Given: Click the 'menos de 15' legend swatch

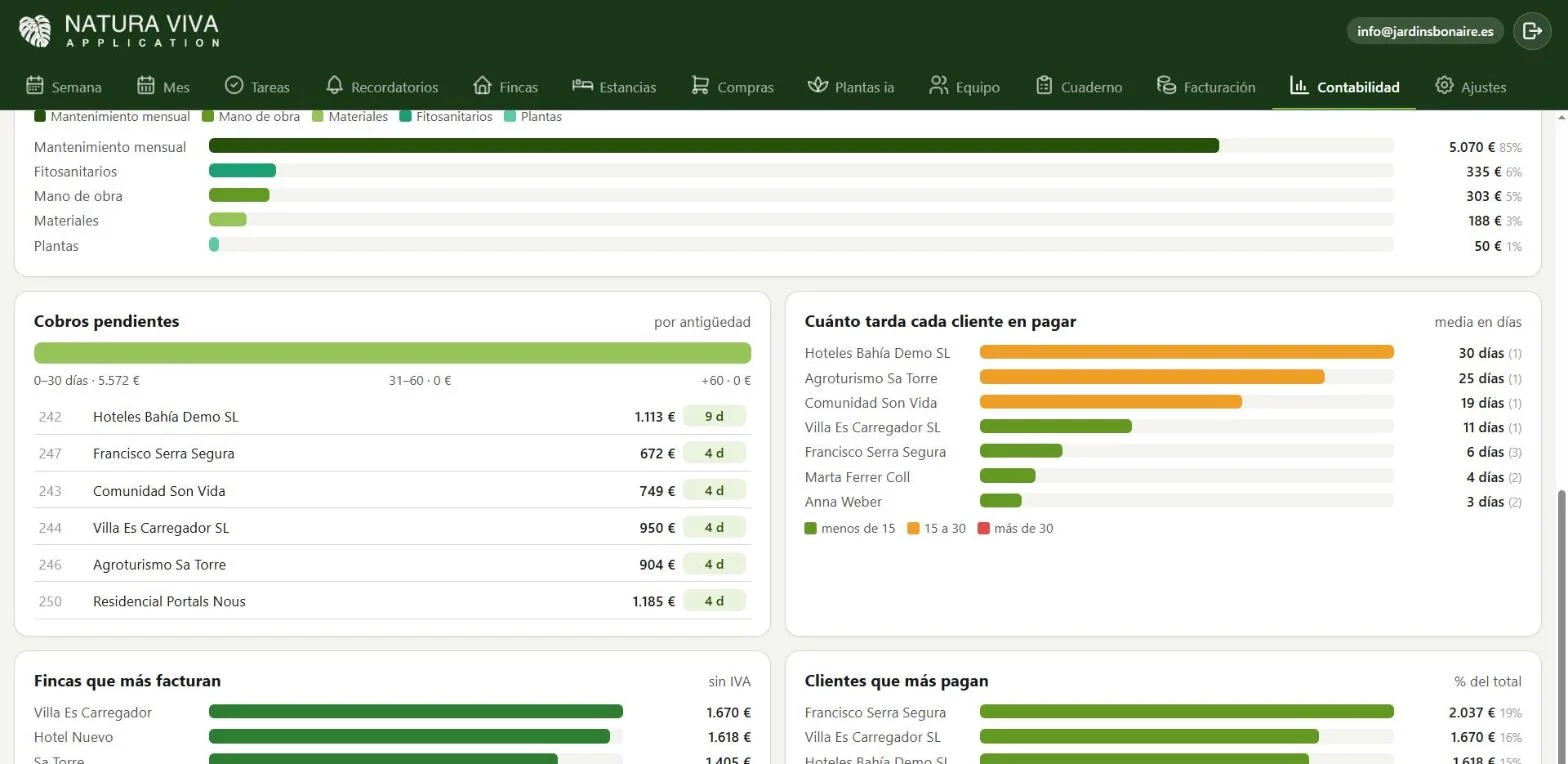Looking at the screenshot, I should tap(811, 528).
